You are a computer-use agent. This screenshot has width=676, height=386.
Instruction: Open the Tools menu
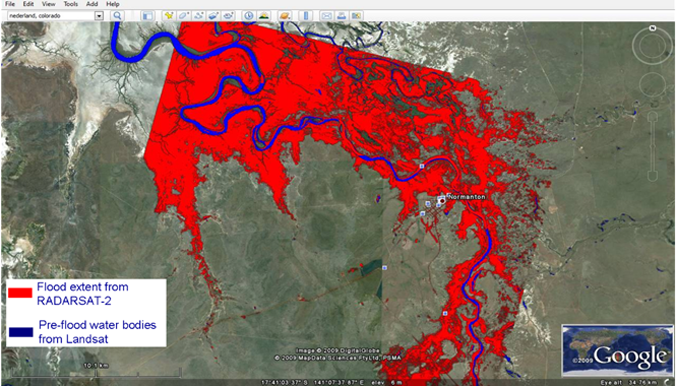click(71, 4)
